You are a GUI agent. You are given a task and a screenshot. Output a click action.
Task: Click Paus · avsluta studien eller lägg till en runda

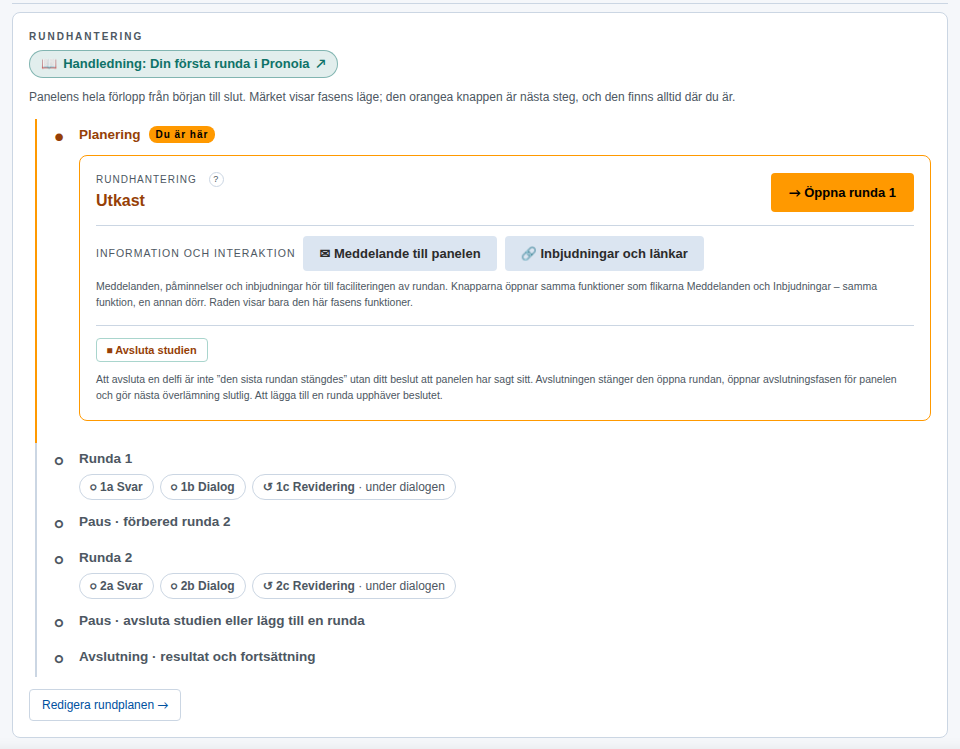pyautogui.click(x=222, y=621)
